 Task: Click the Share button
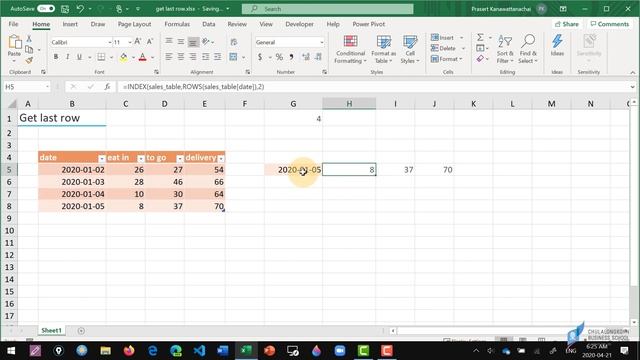tap(567, 24)
